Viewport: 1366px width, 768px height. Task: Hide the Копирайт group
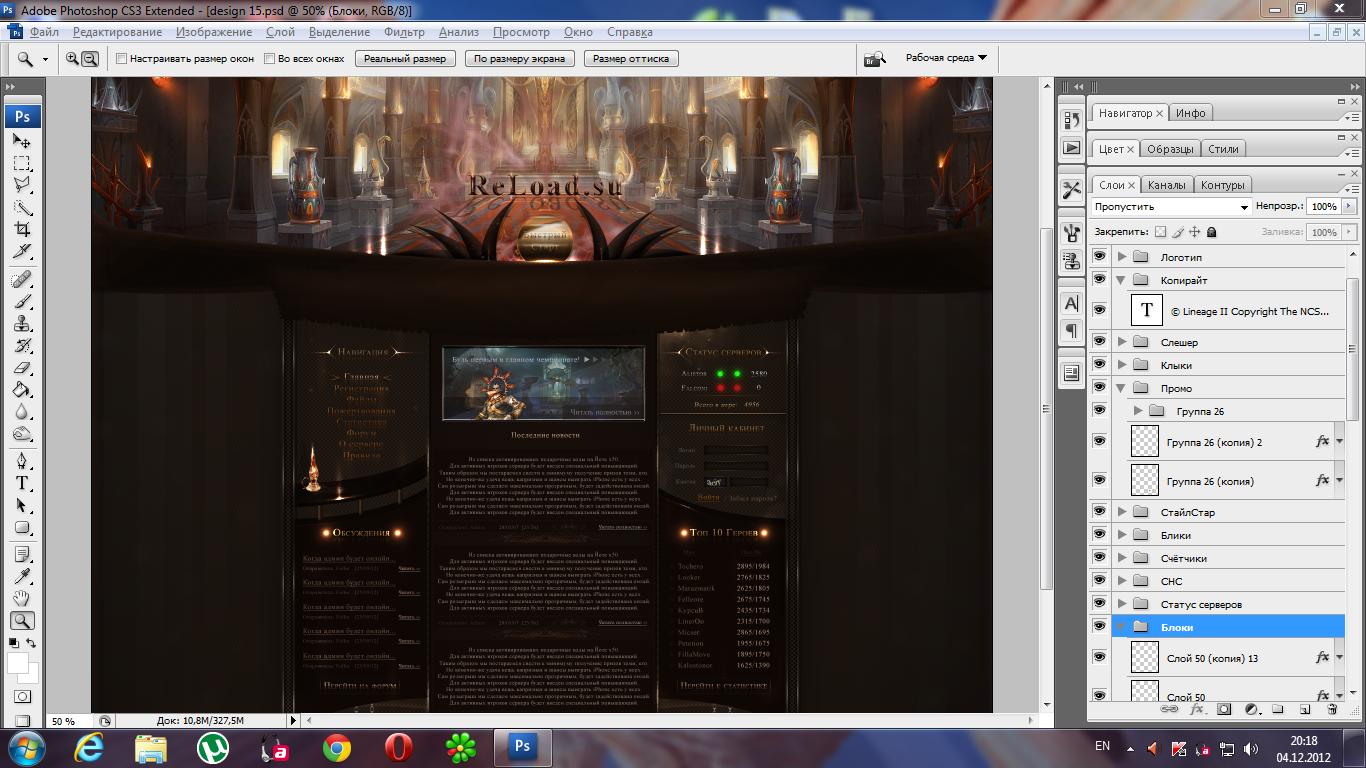(x=1100, y=280)
